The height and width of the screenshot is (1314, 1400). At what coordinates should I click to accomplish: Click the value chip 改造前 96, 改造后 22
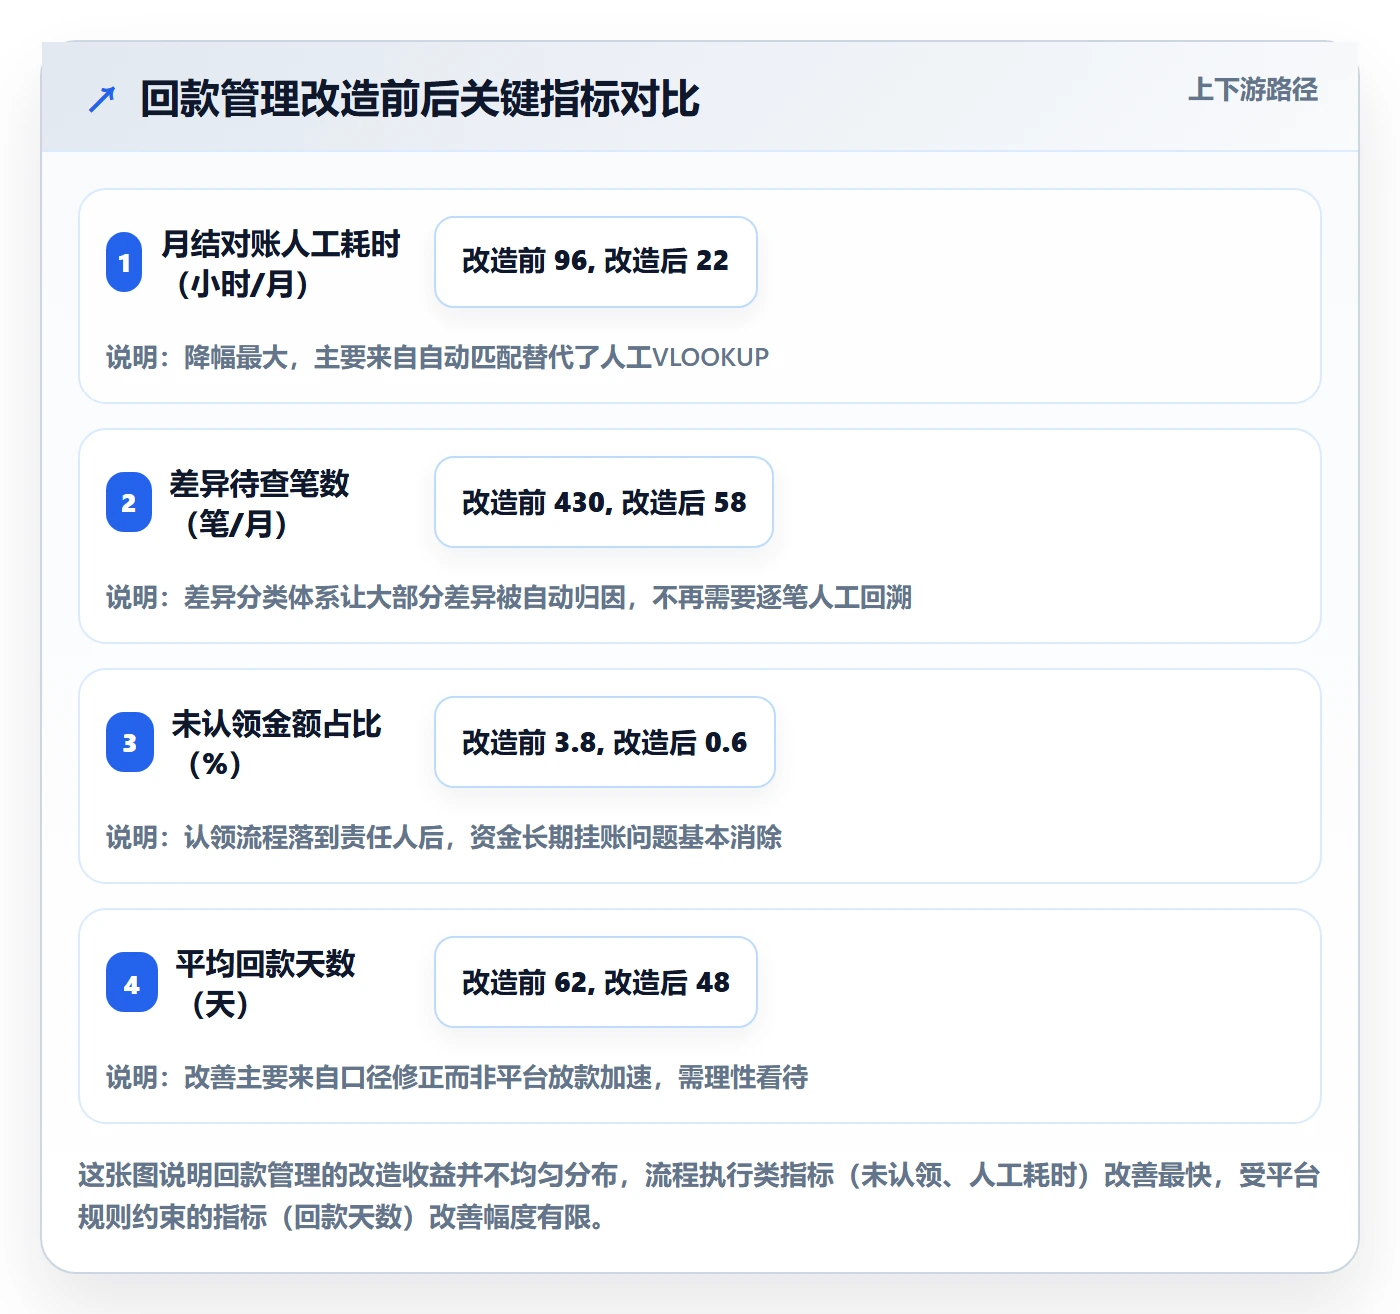coord(596,262)
